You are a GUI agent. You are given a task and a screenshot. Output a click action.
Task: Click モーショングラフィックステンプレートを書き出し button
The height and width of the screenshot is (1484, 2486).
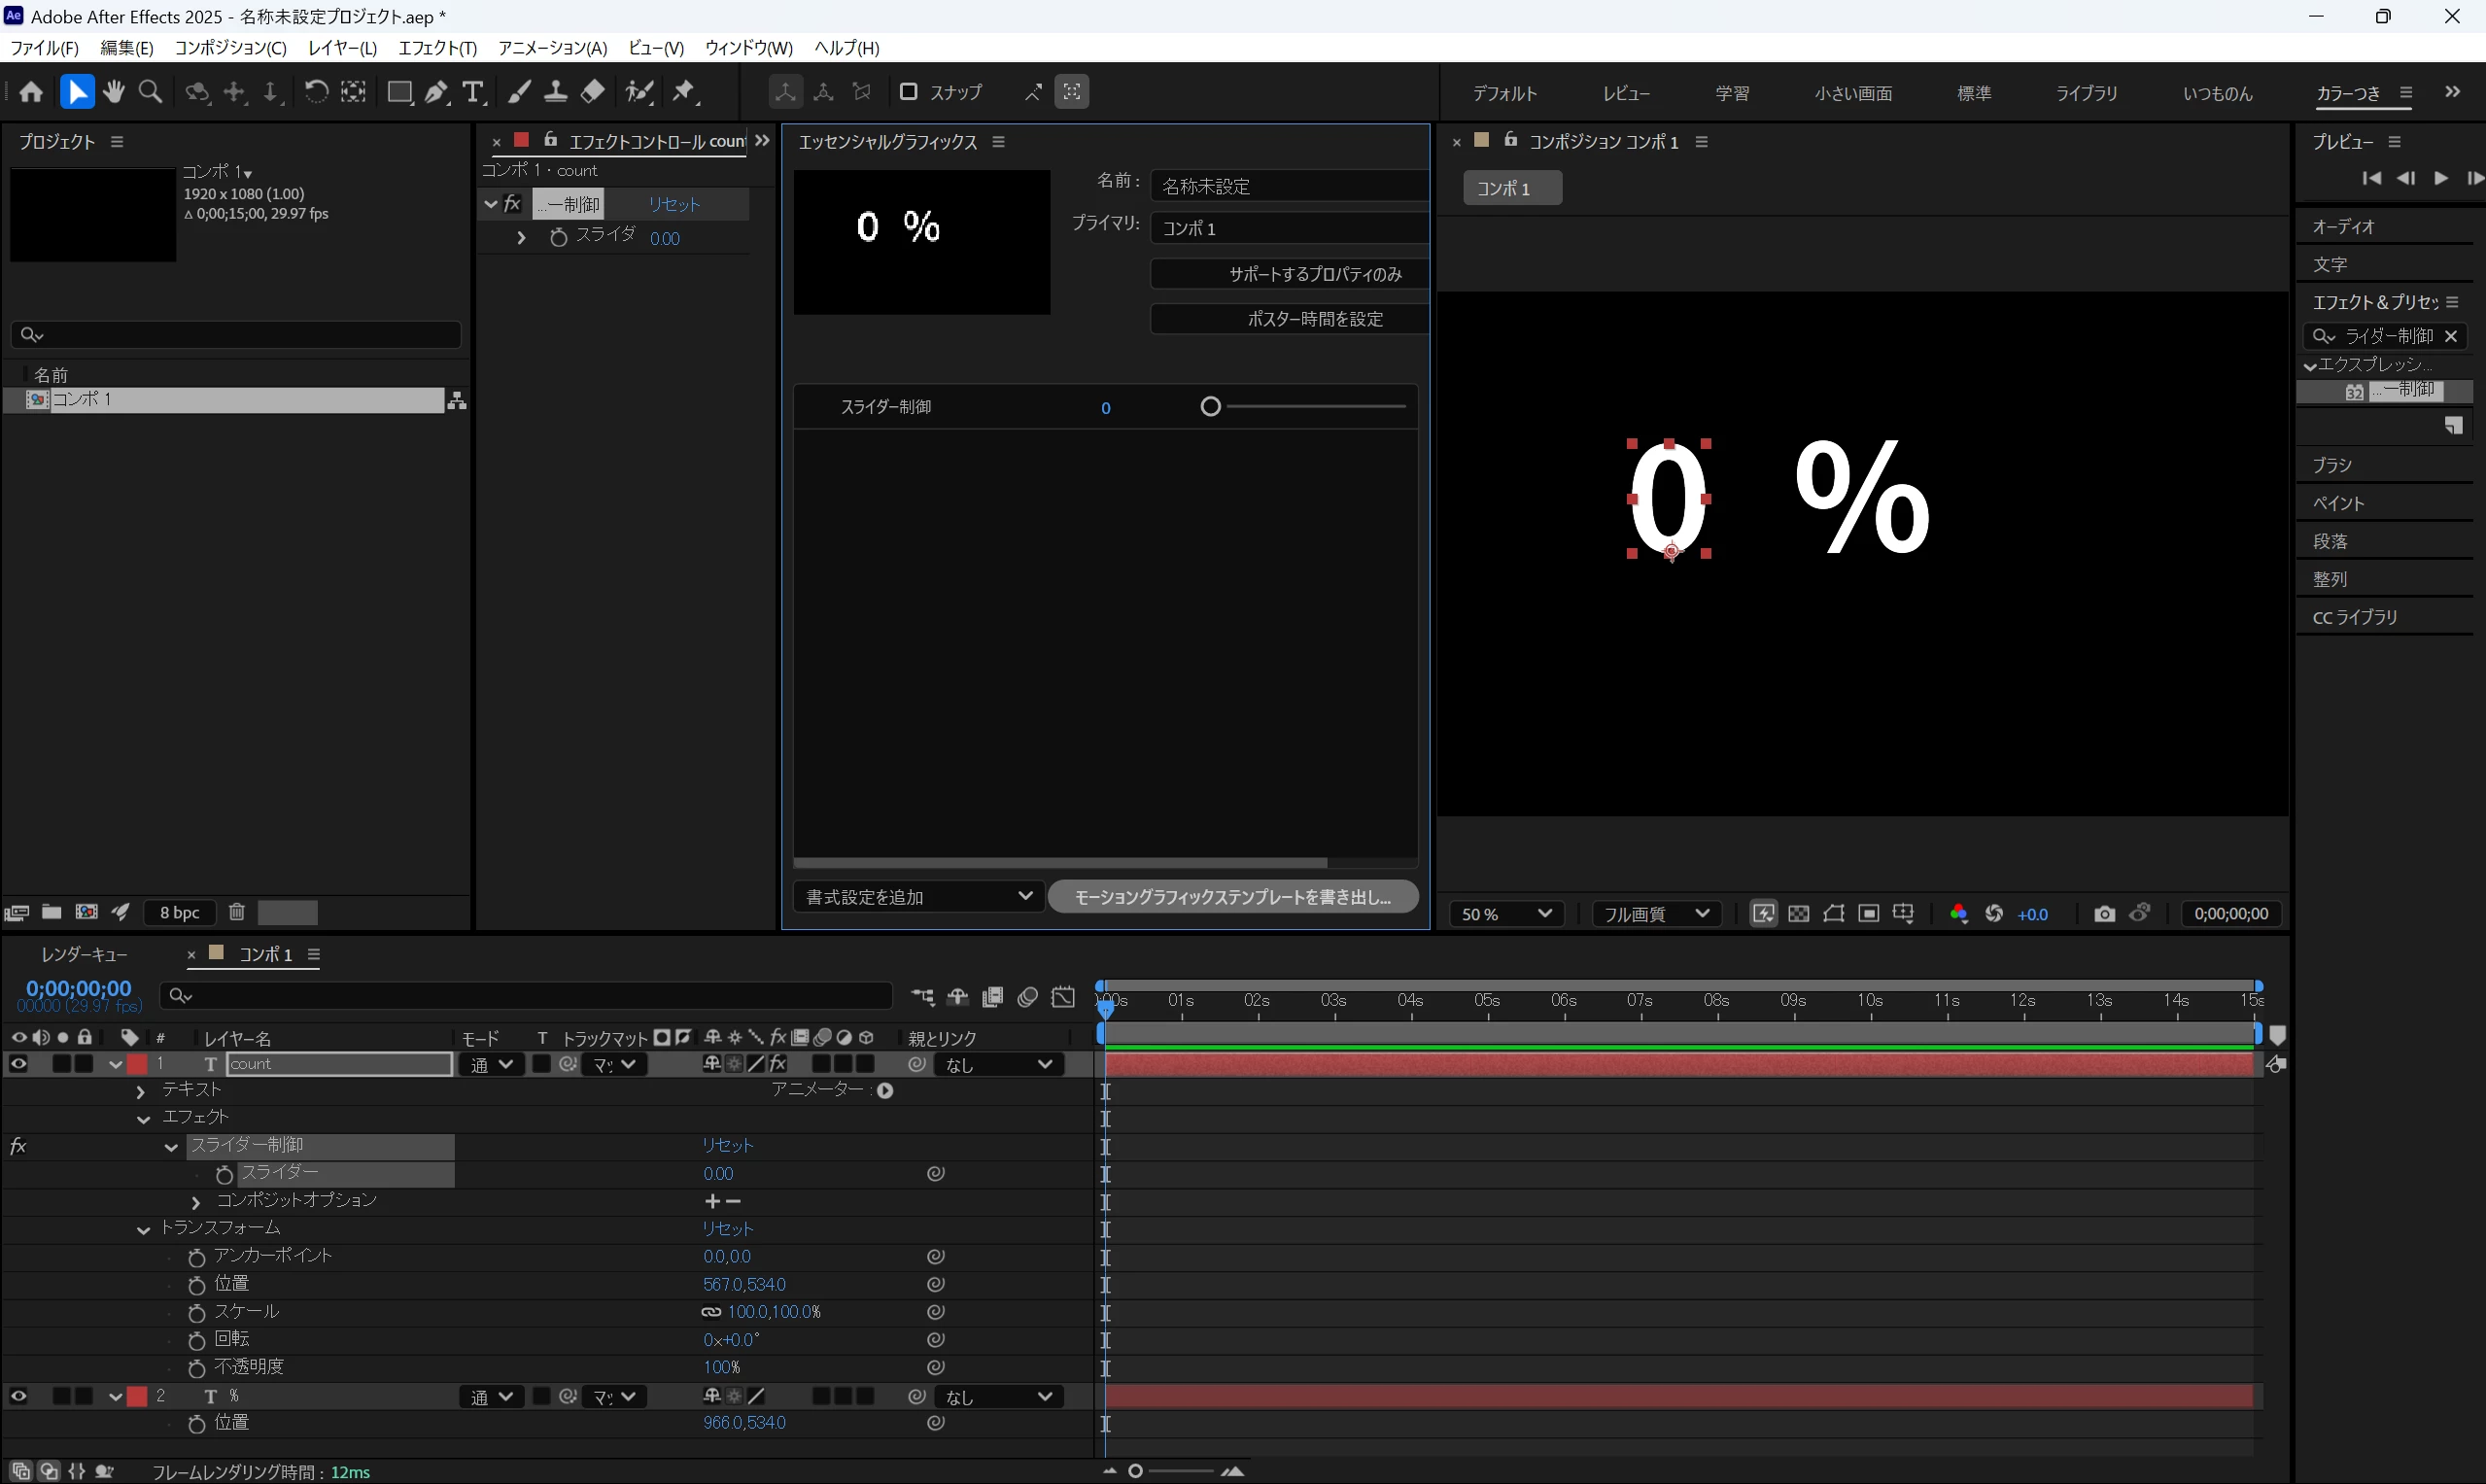[x=1232, y=896]
